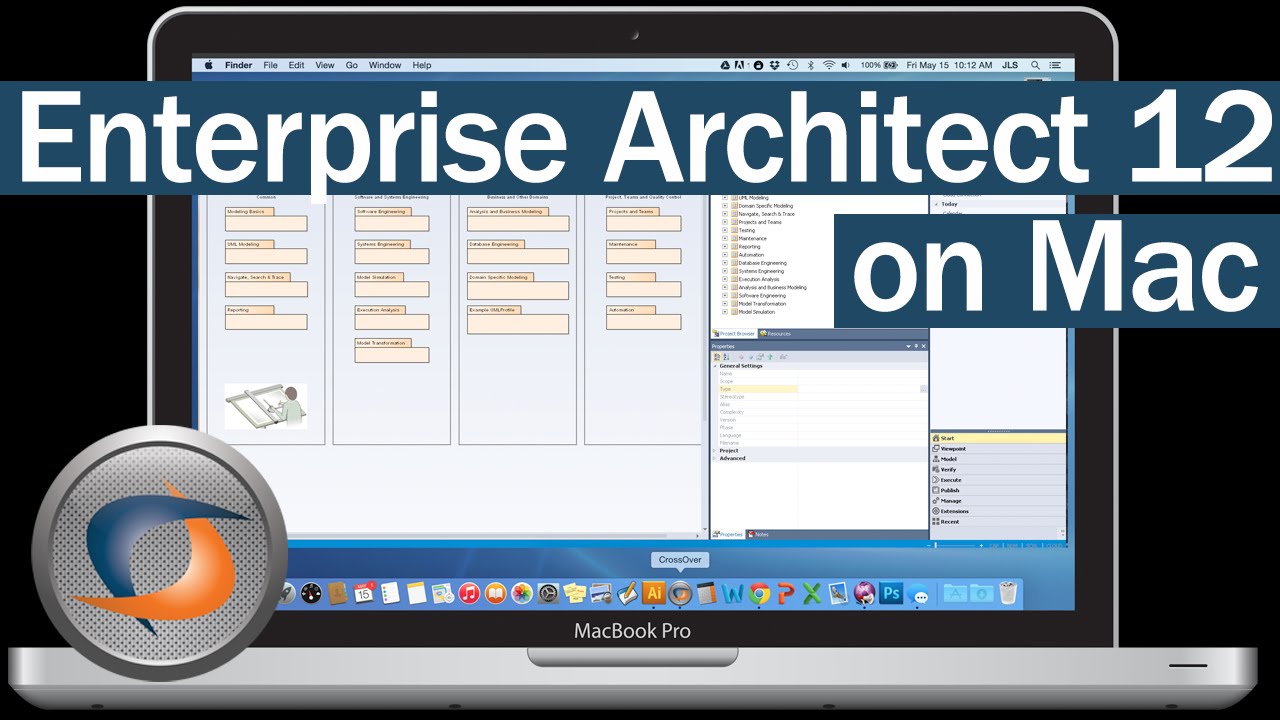Open Google Chrome from the Dock
Image resolution: width=1280 pixels, height=720 pixels.
[x=759, y=593]
